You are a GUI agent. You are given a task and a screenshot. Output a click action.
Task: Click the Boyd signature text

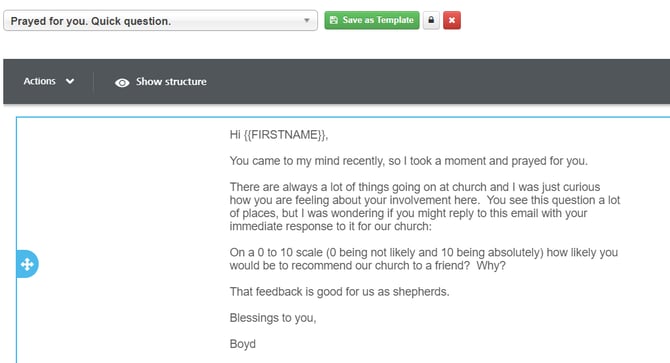pyautogui.click(x=242, y=344)
